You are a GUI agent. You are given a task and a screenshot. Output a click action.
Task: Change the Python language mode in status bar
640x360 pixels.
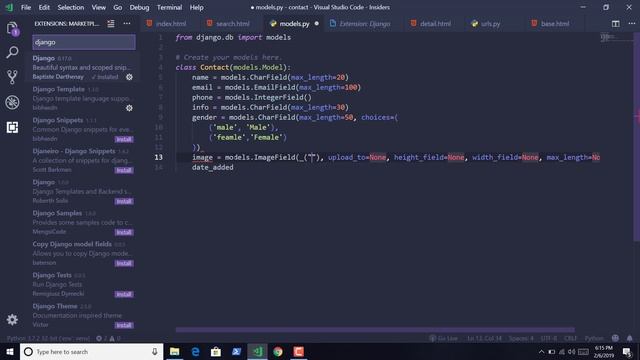tap(593, 338)
